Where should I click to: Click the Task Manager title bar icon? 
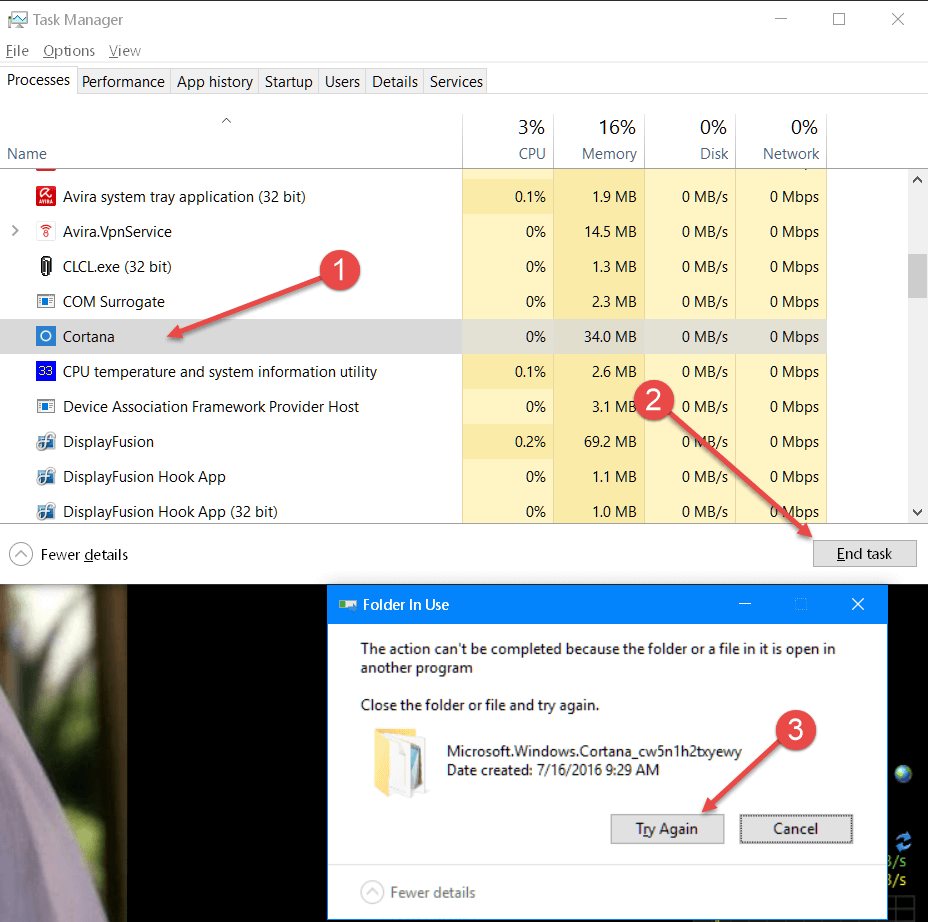pos(17,20)
